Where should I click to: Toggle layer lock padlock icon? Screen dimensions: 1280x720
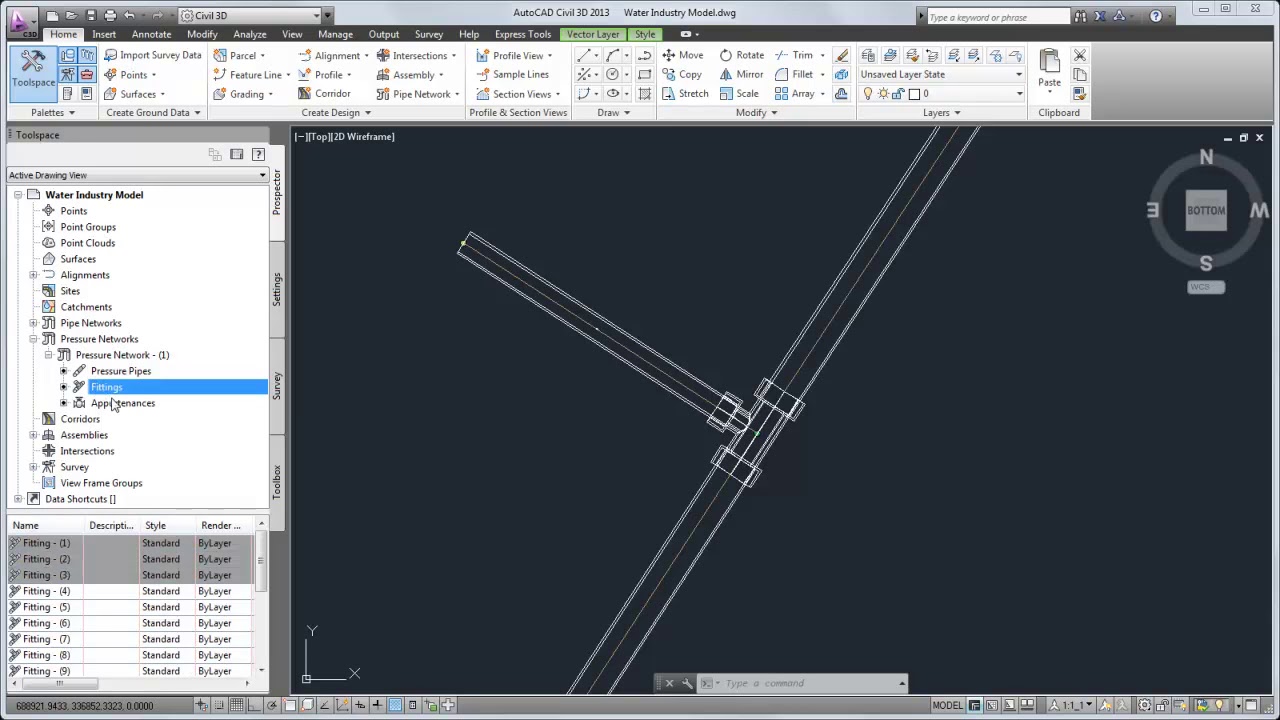pos(898,93)
